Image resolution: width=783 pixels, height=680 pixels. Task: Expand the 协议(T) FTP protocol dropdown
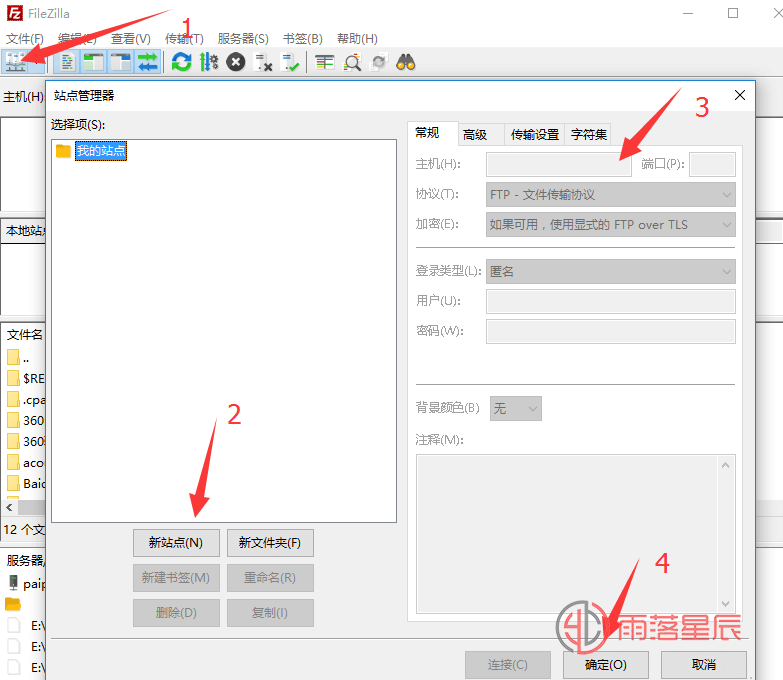(x=610, y=194)
